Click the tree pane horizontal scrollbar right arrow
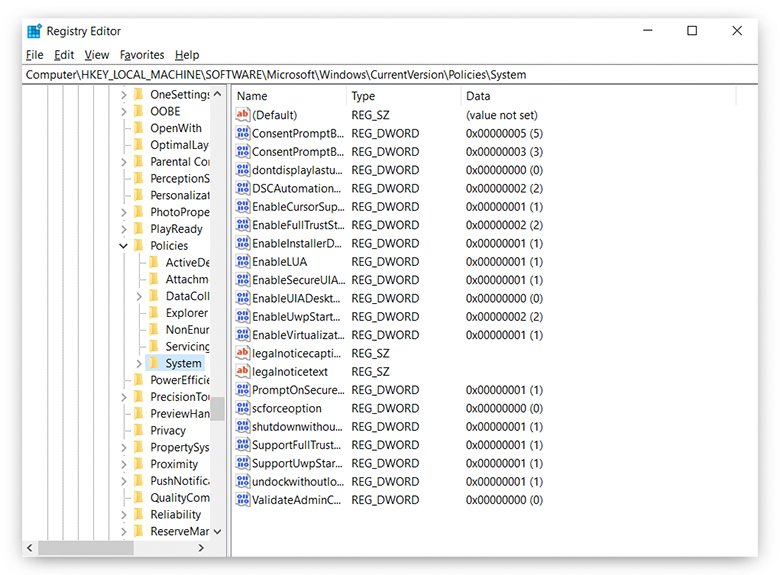780x575 pixels. click(201, 548)
